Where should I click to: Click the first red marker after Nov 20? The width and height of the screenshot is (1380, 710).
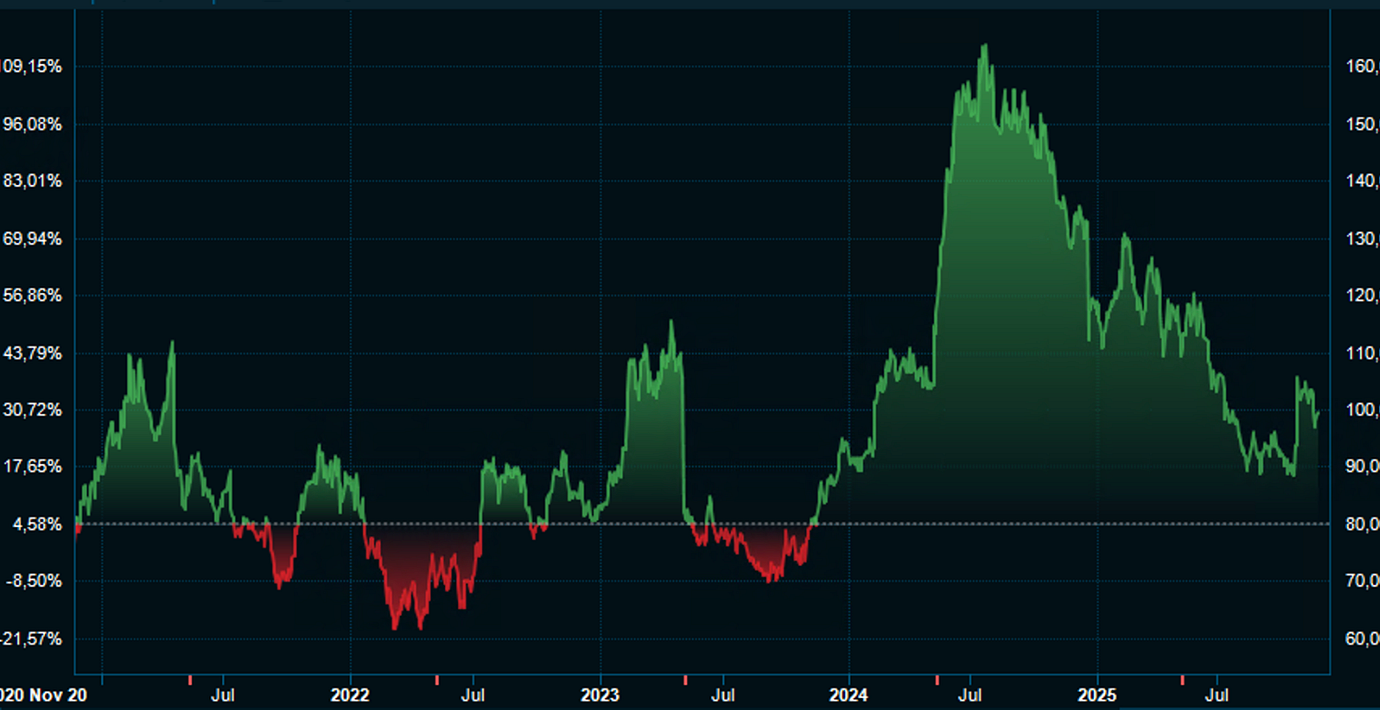click(190, 680)
